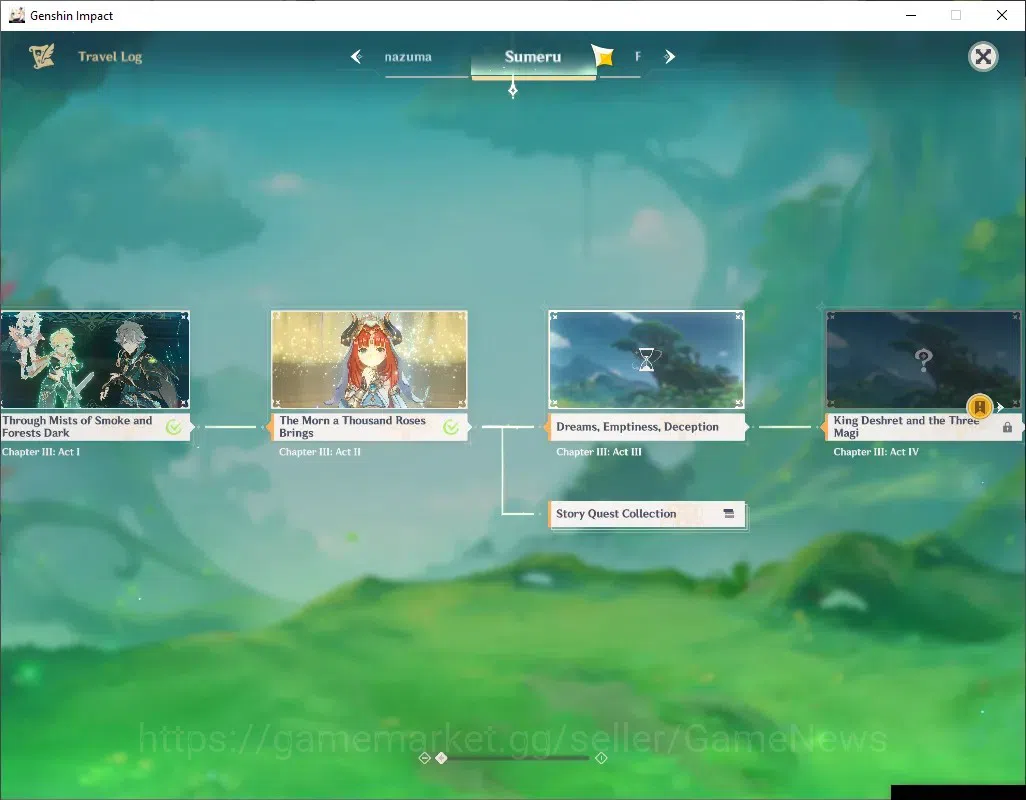Click the small arrow next to bookmark badge
The image size is (1026, 800).
1000,407
